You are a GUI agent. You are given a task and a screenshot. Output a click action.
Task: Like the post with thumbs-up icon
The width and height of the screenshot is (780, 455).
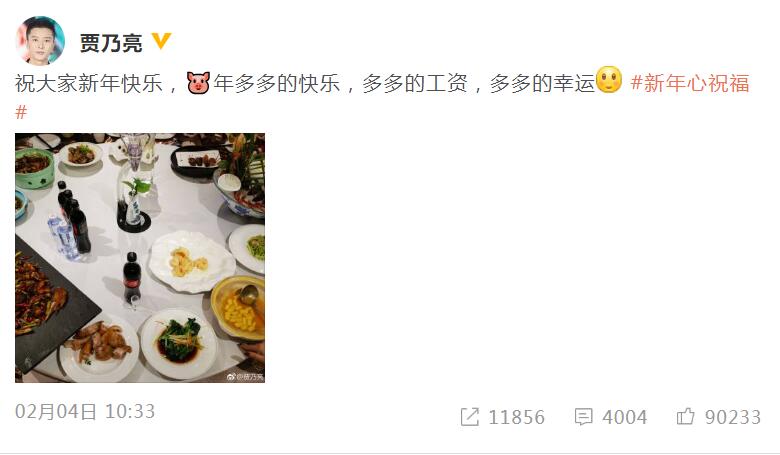(685, 416)
